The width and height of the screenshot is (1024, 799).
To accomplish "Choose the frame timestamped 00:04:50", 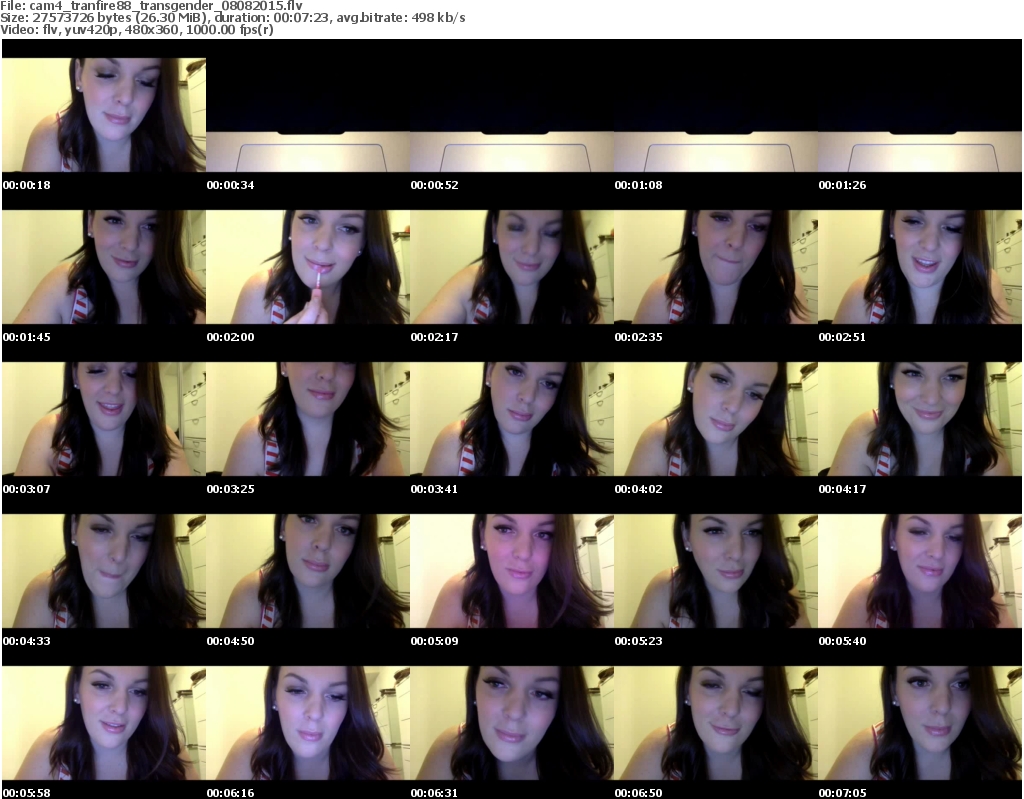I will coord(308,571).
